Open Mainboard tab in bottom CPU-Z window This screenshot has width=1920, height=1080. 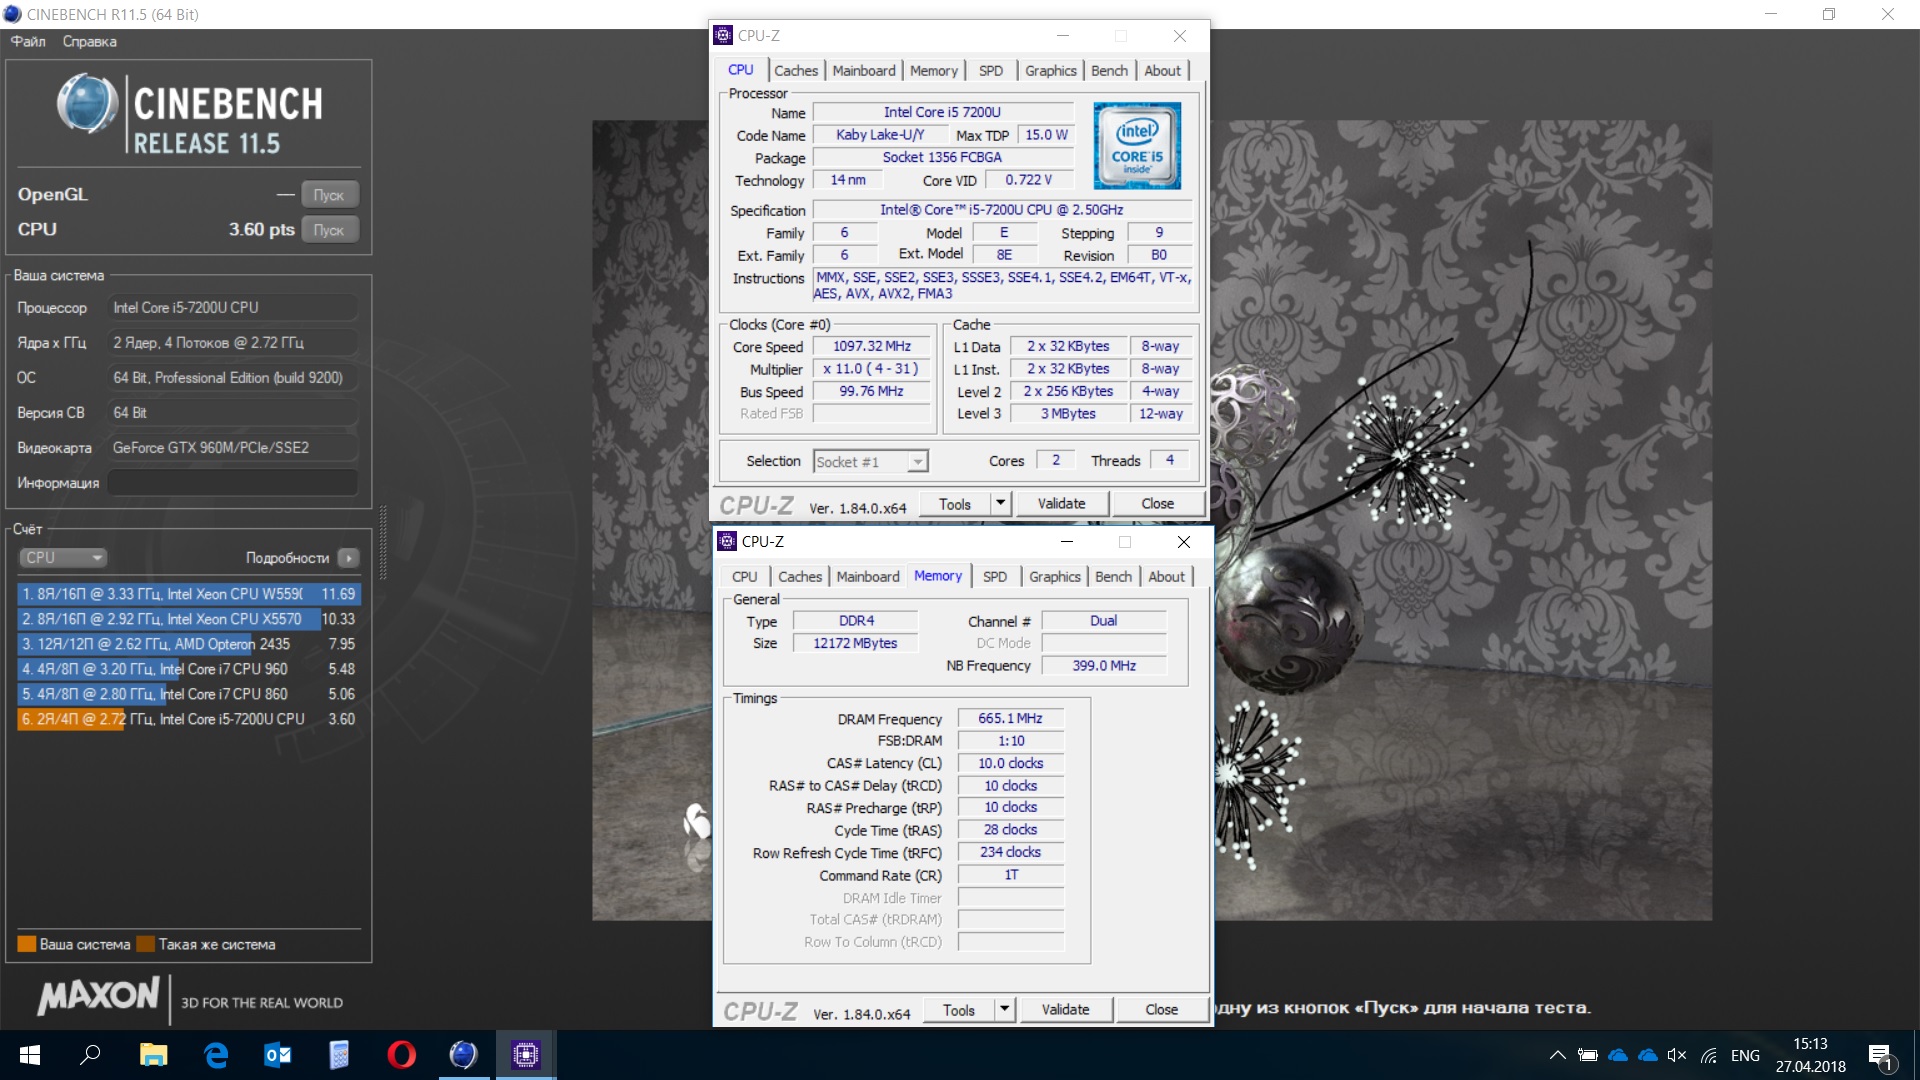(868, 577)
